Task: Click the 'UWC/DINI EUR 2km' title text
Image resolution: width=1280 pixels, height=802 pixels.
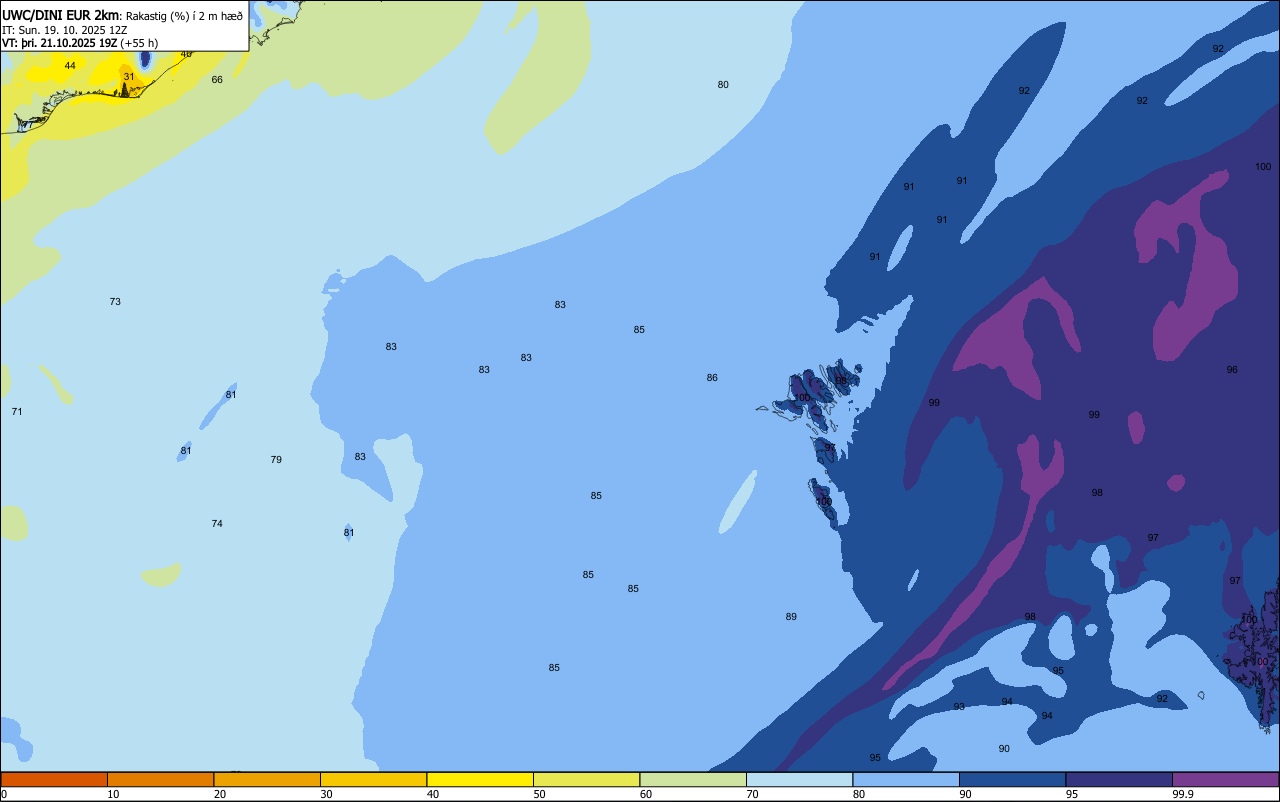Action: [x=61, y=15]
